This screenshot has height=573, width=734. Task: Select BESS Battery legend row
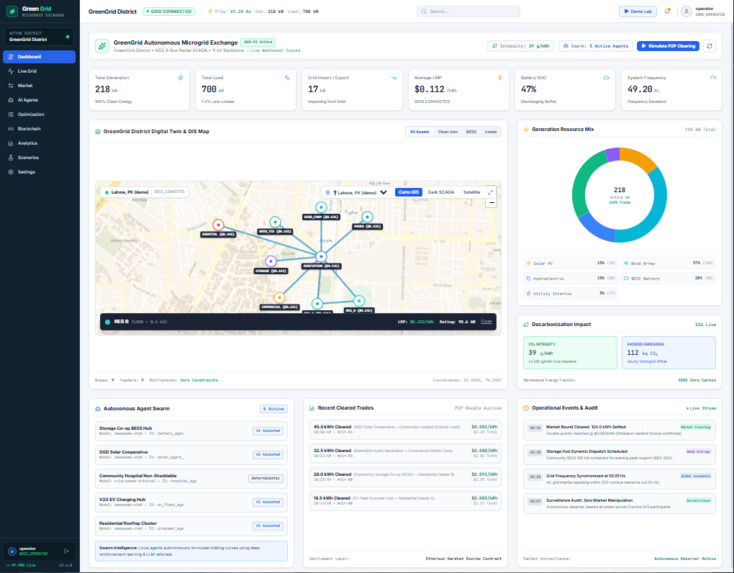point(669,278)
